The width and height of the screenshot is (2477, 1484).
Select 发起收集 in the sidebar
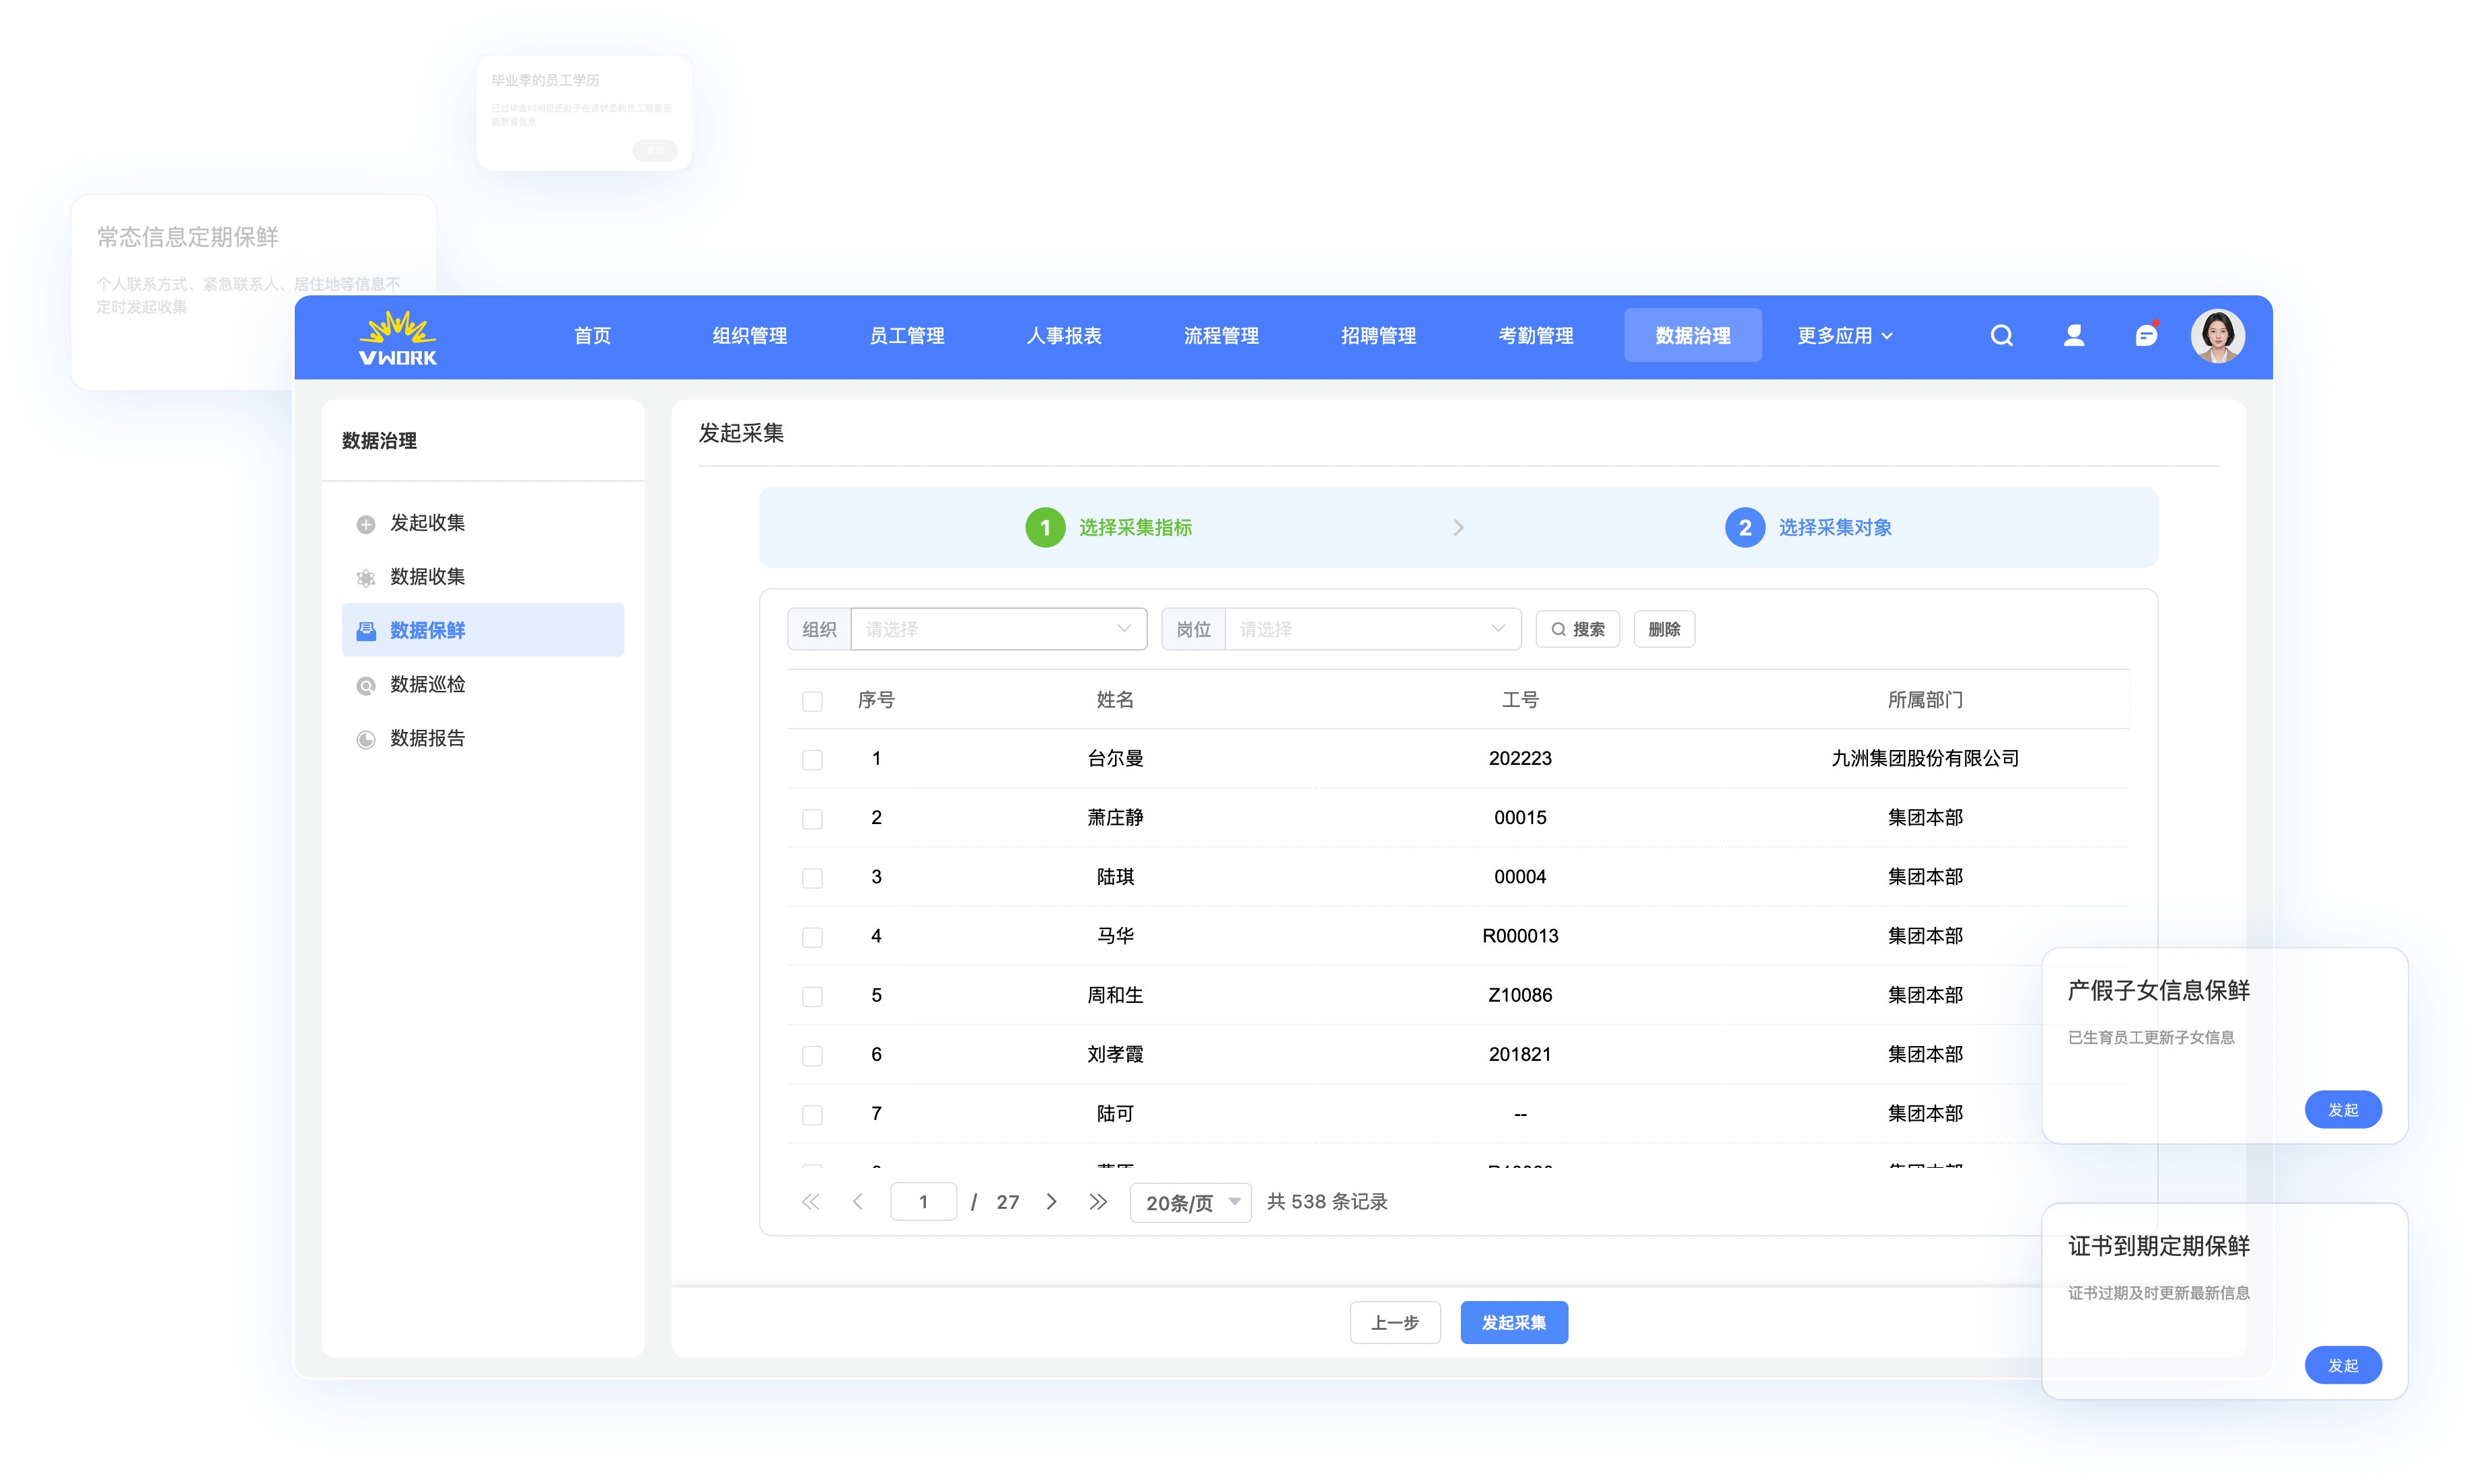pyautogui.click(x=483, y=523)
